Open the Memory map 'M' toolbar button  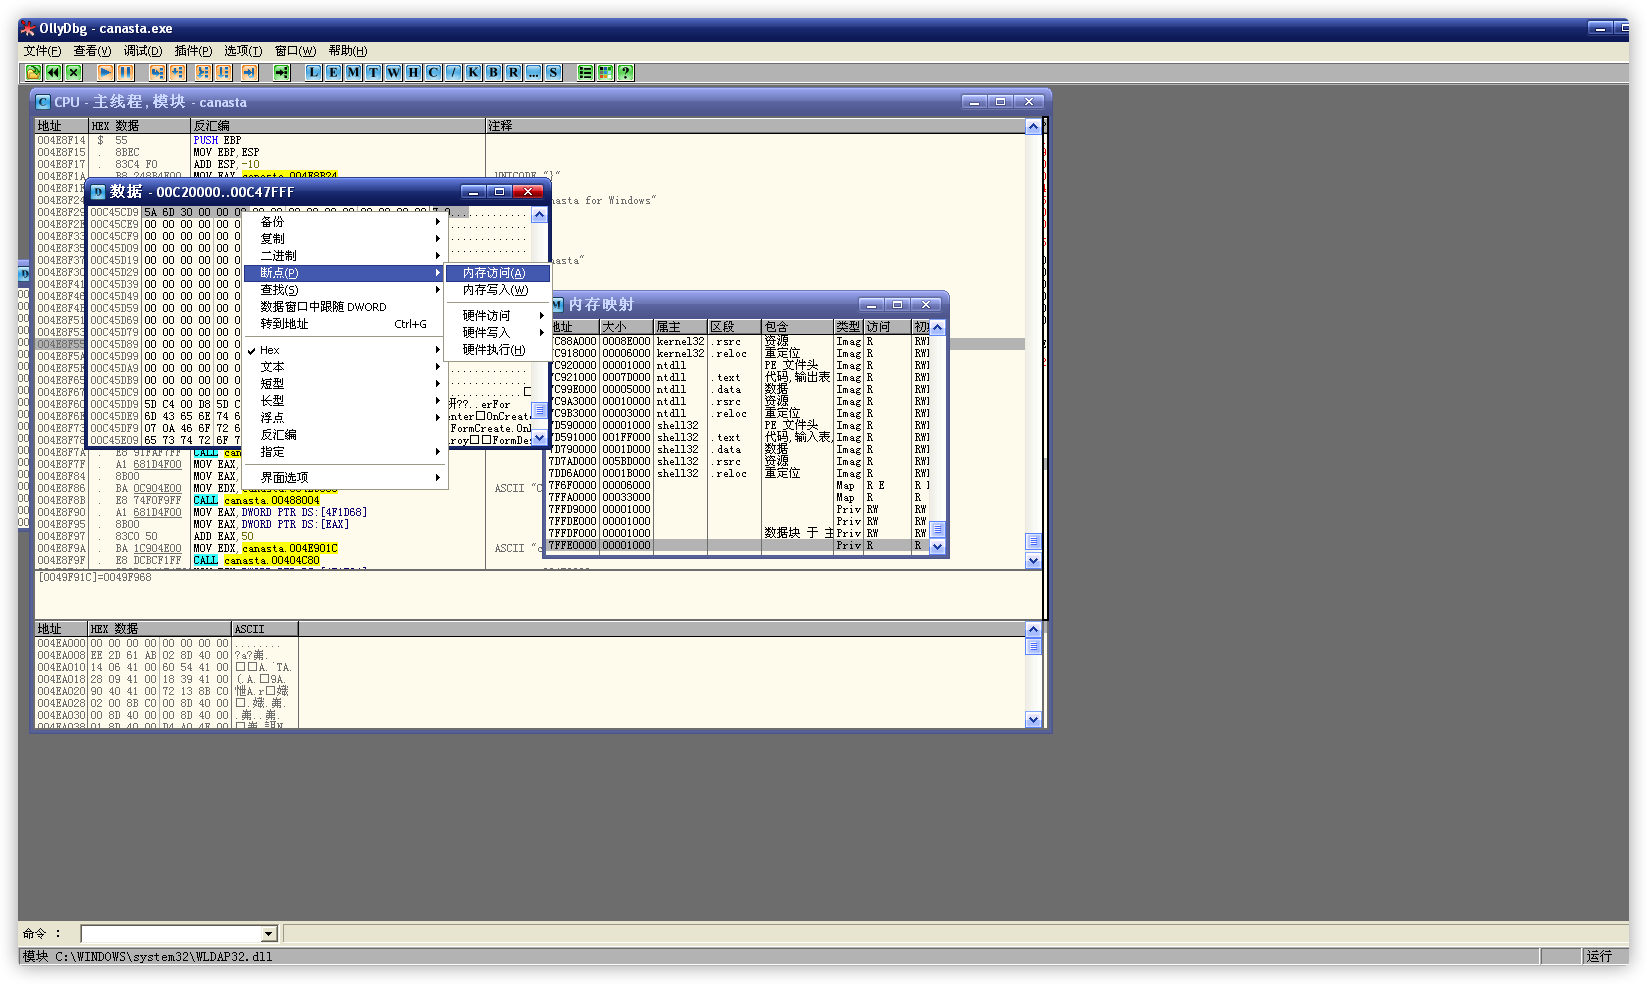click(353, 73)
